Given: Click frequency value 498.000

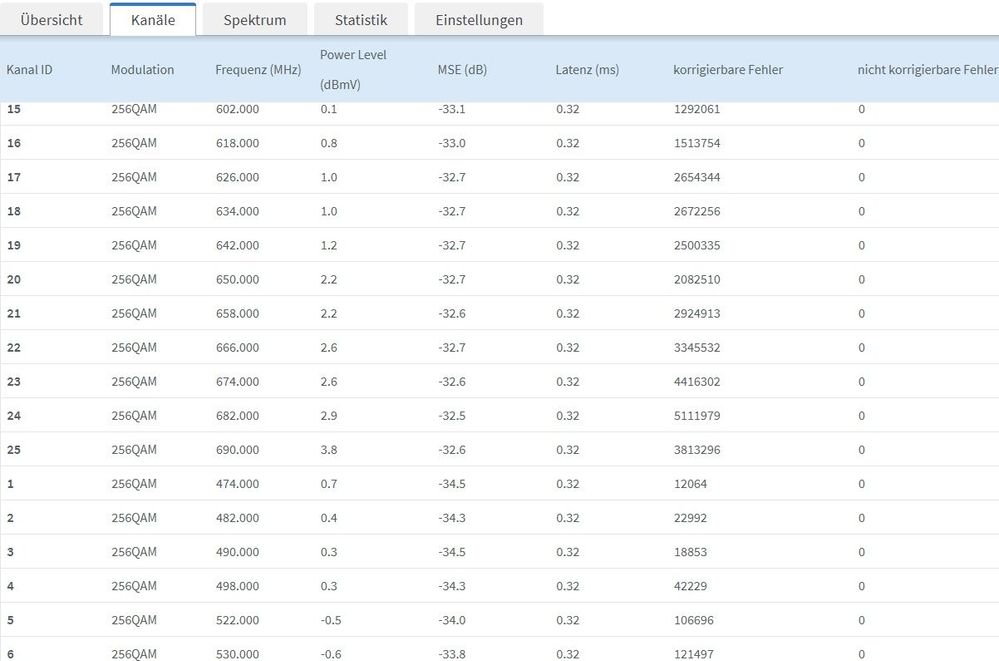Looking at the screenshot, I should 237,586.
